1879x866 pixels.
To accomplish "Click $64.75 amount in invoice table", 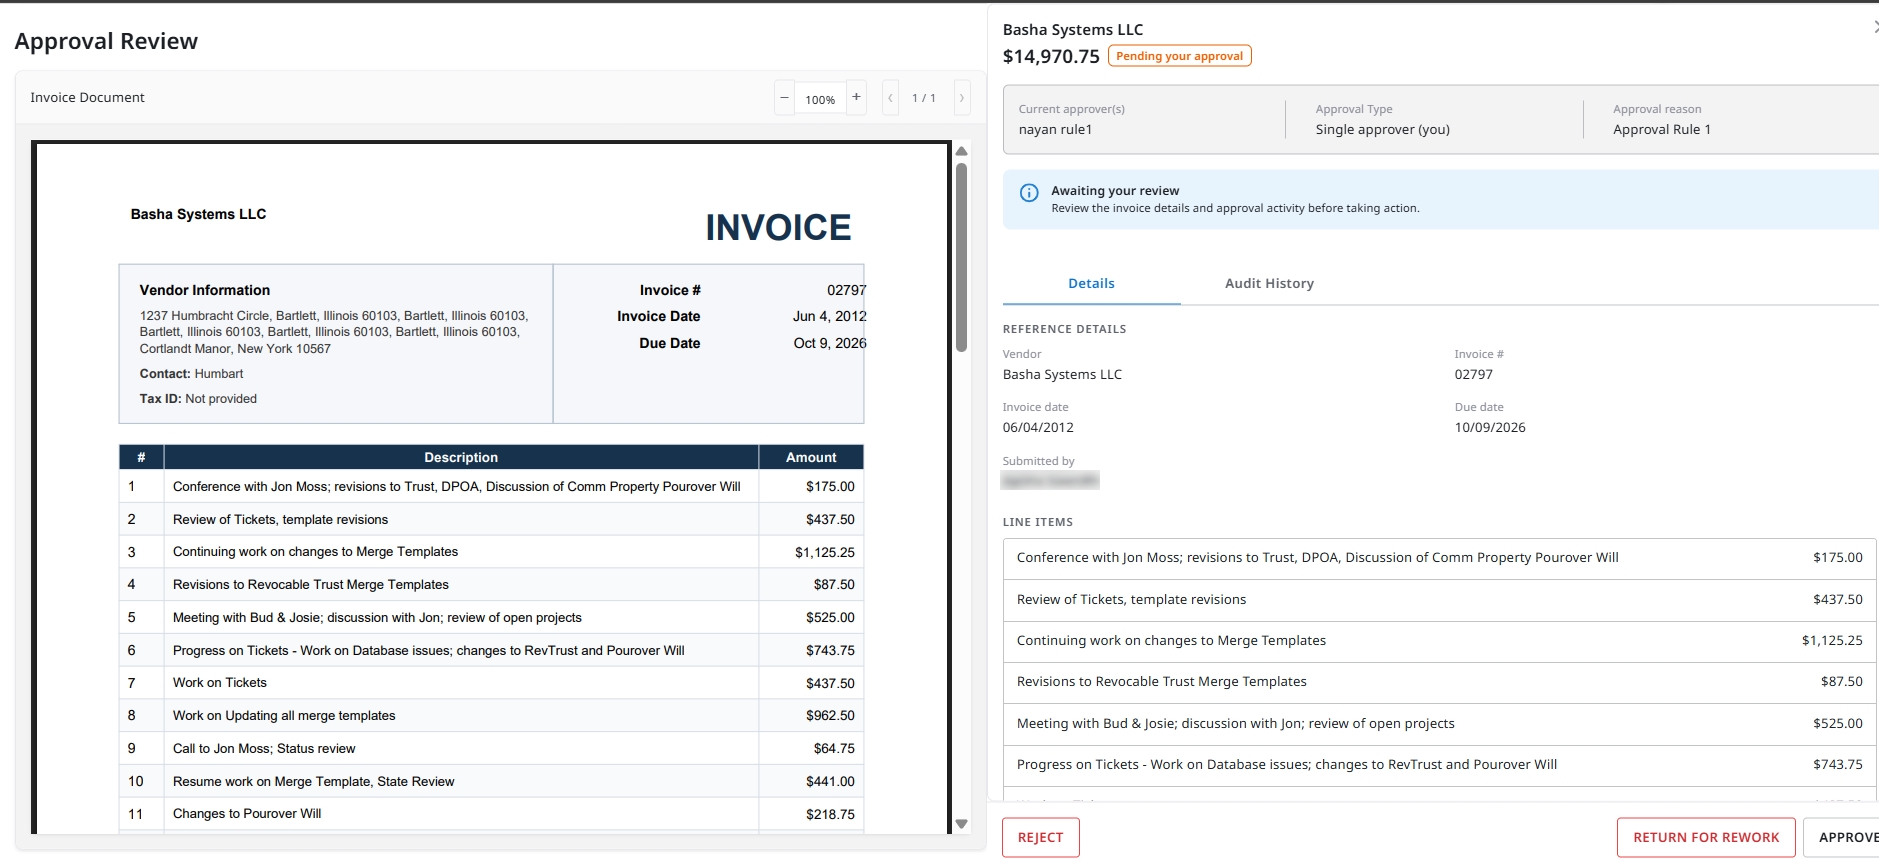I will [x=834, y=749].
